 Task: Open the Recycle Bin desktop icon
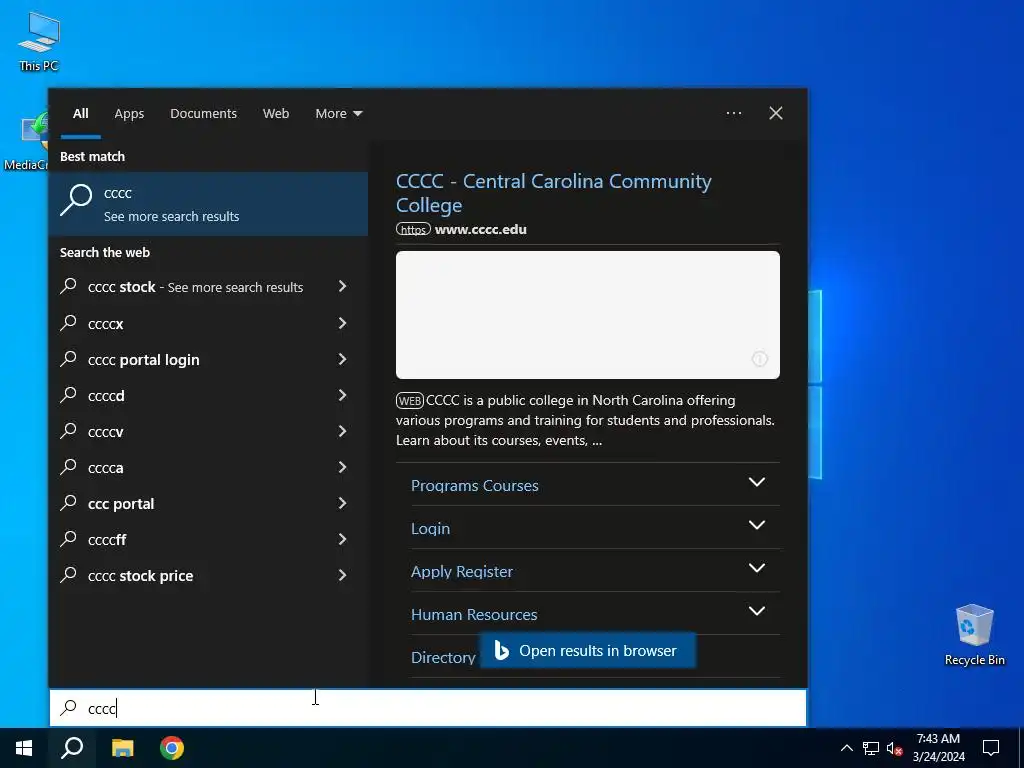(x=974, y=635)
